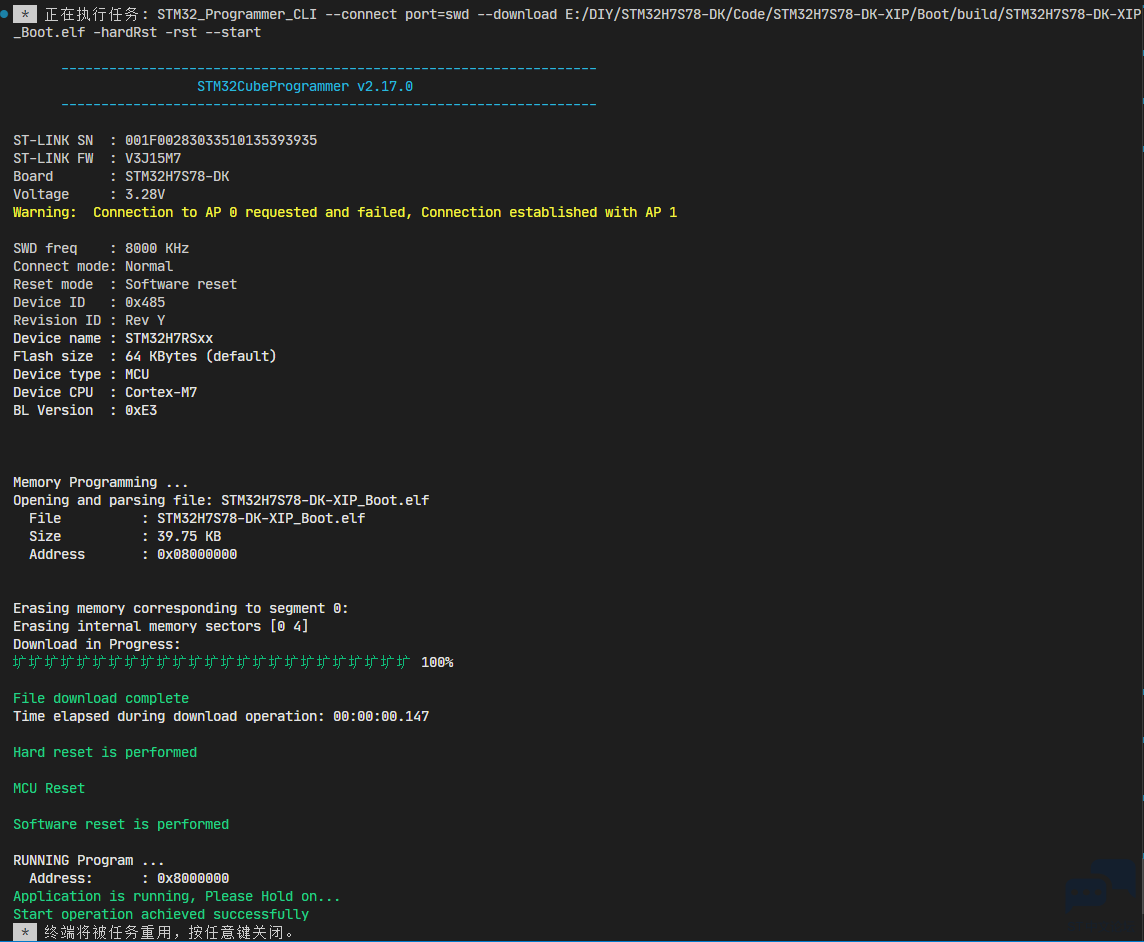Image resolution: width=1144 pixels, height=942 pixels.
Task: Click the executing task command line at top
Action: pyautogui.click(x=592, y=15)
